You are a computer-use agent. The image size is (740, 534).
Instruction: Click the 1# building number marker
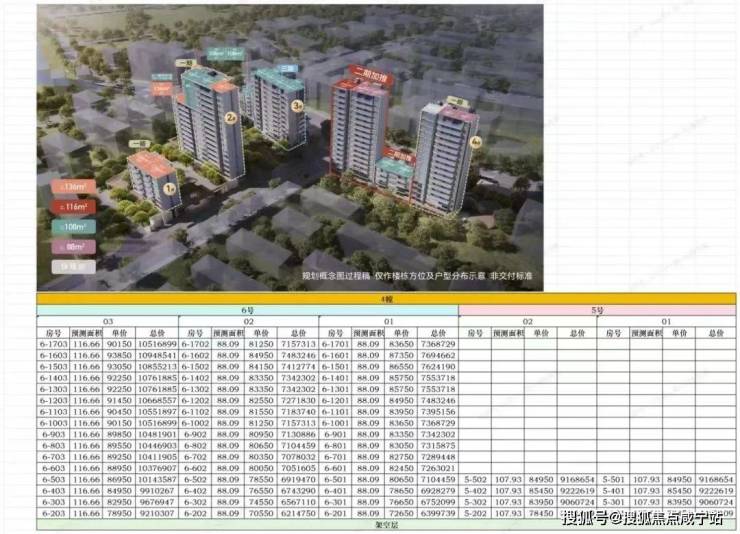[171, 188]
